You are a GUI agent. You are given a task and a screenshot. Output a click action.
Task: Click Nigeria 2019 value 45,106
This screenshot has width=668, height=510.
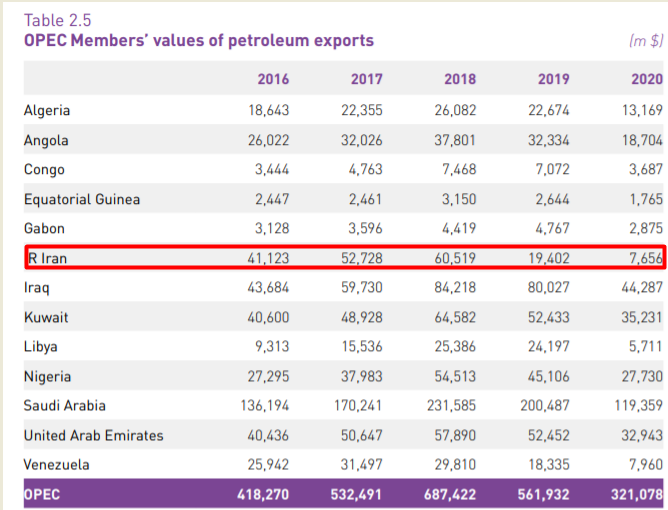point(549,376)
